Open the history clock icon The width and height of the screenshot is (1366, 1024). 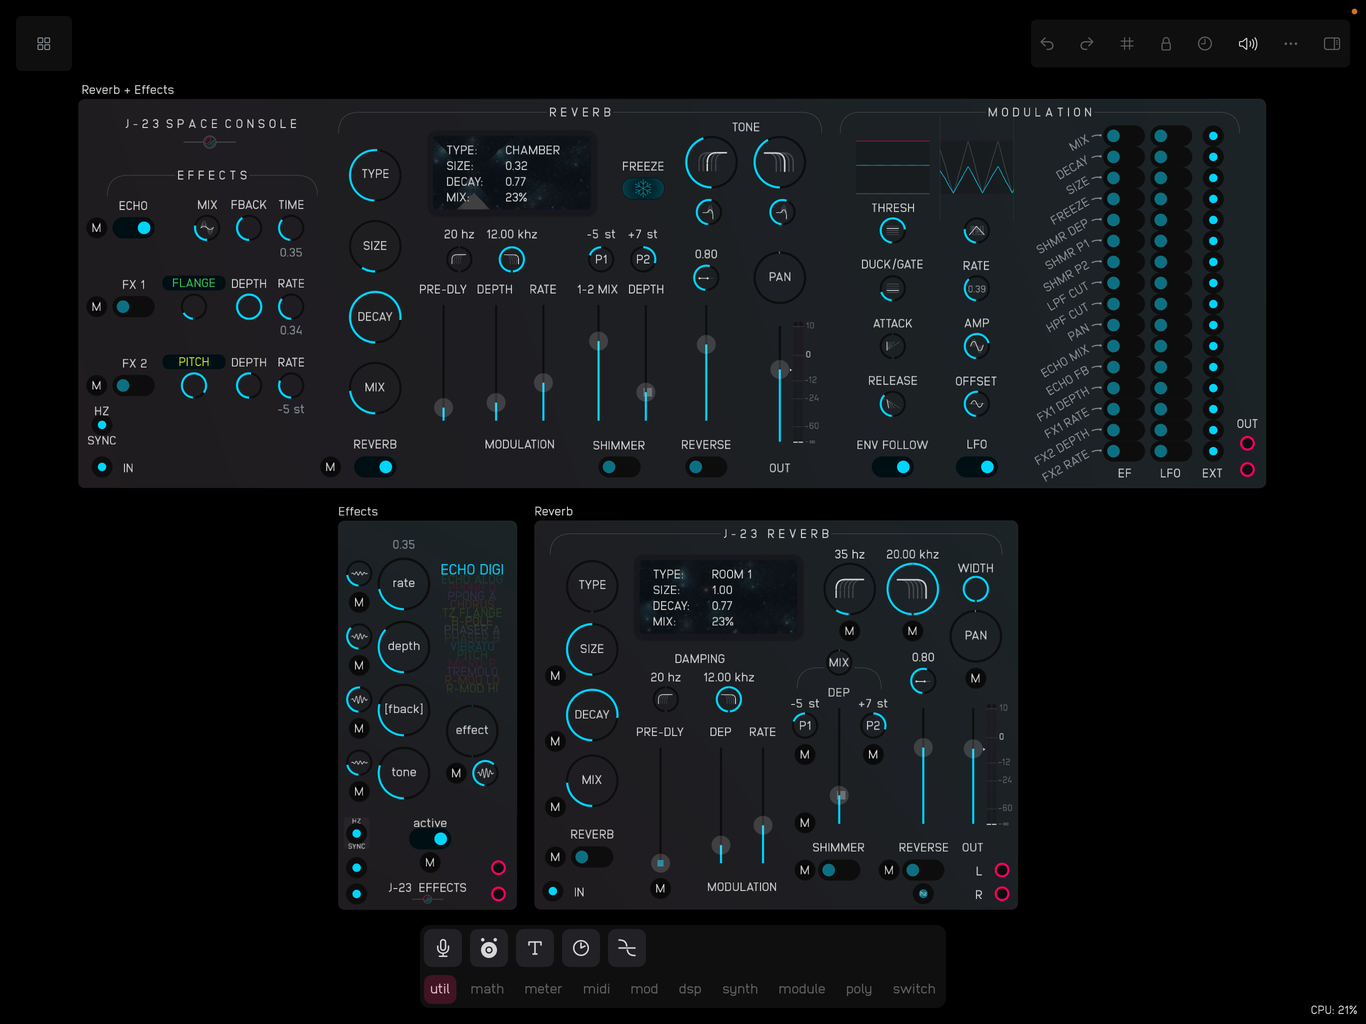1205,44
